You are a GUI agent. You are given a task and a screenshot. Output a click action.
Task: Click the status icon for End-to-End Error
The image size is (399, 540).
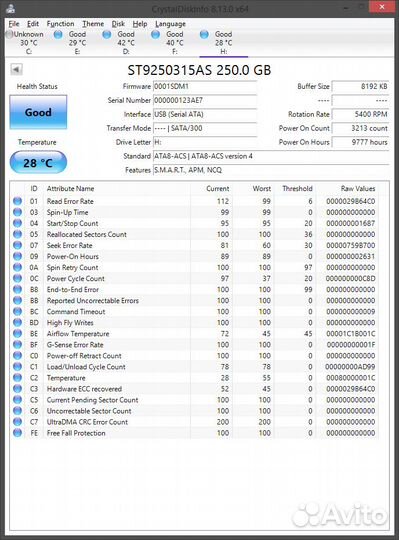pos(17,289)
